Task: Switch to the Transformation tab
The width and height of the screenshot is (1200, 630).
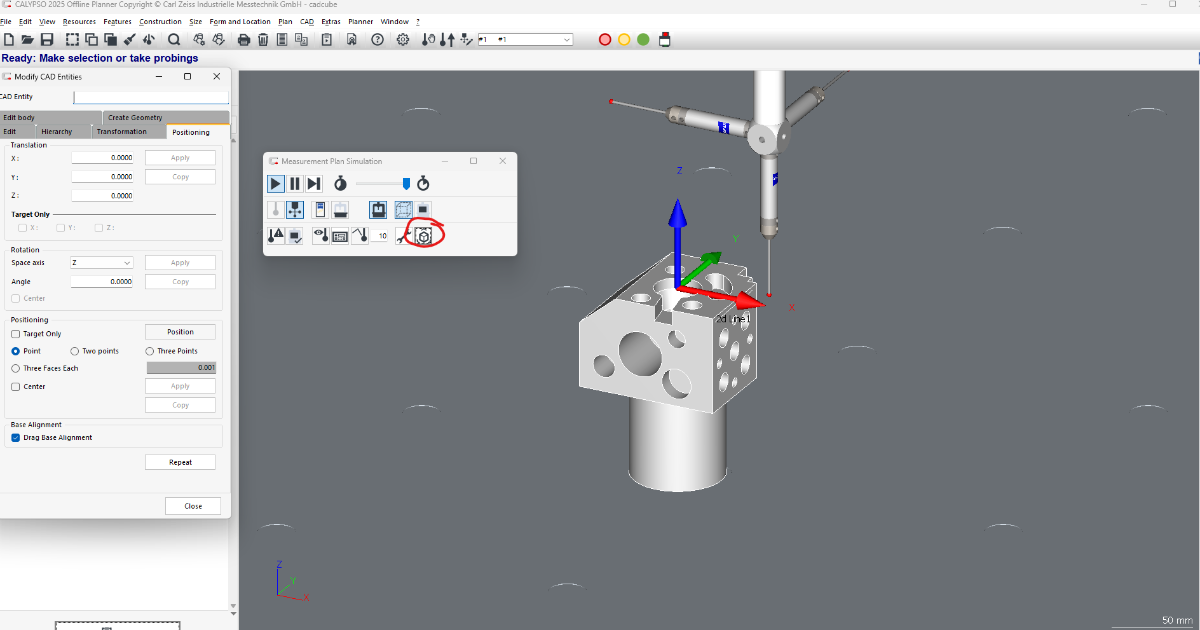Action: pyautogui.click(x=122, y=132)
